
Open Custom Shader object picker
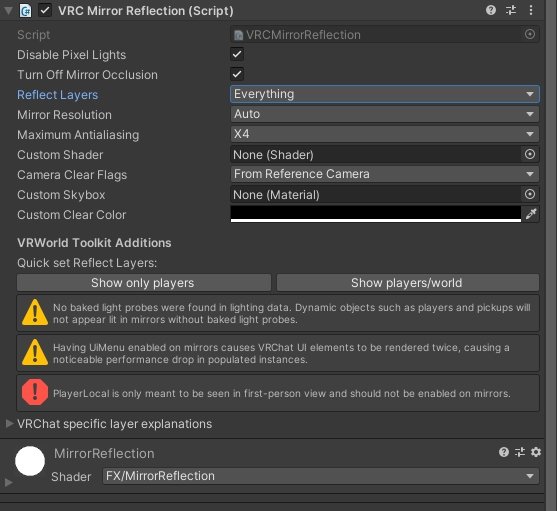(530, 154)
